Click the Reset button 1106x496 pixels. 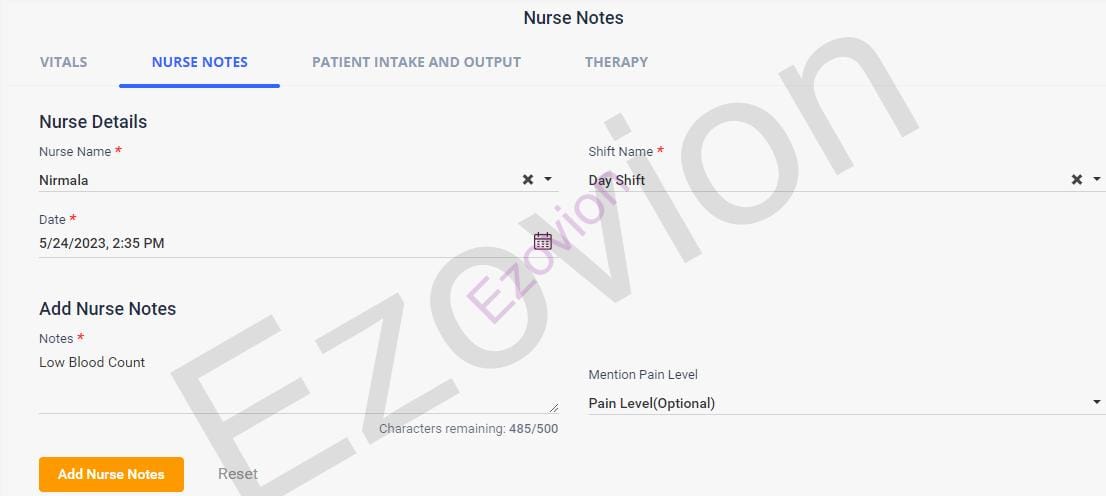[238, 474]
